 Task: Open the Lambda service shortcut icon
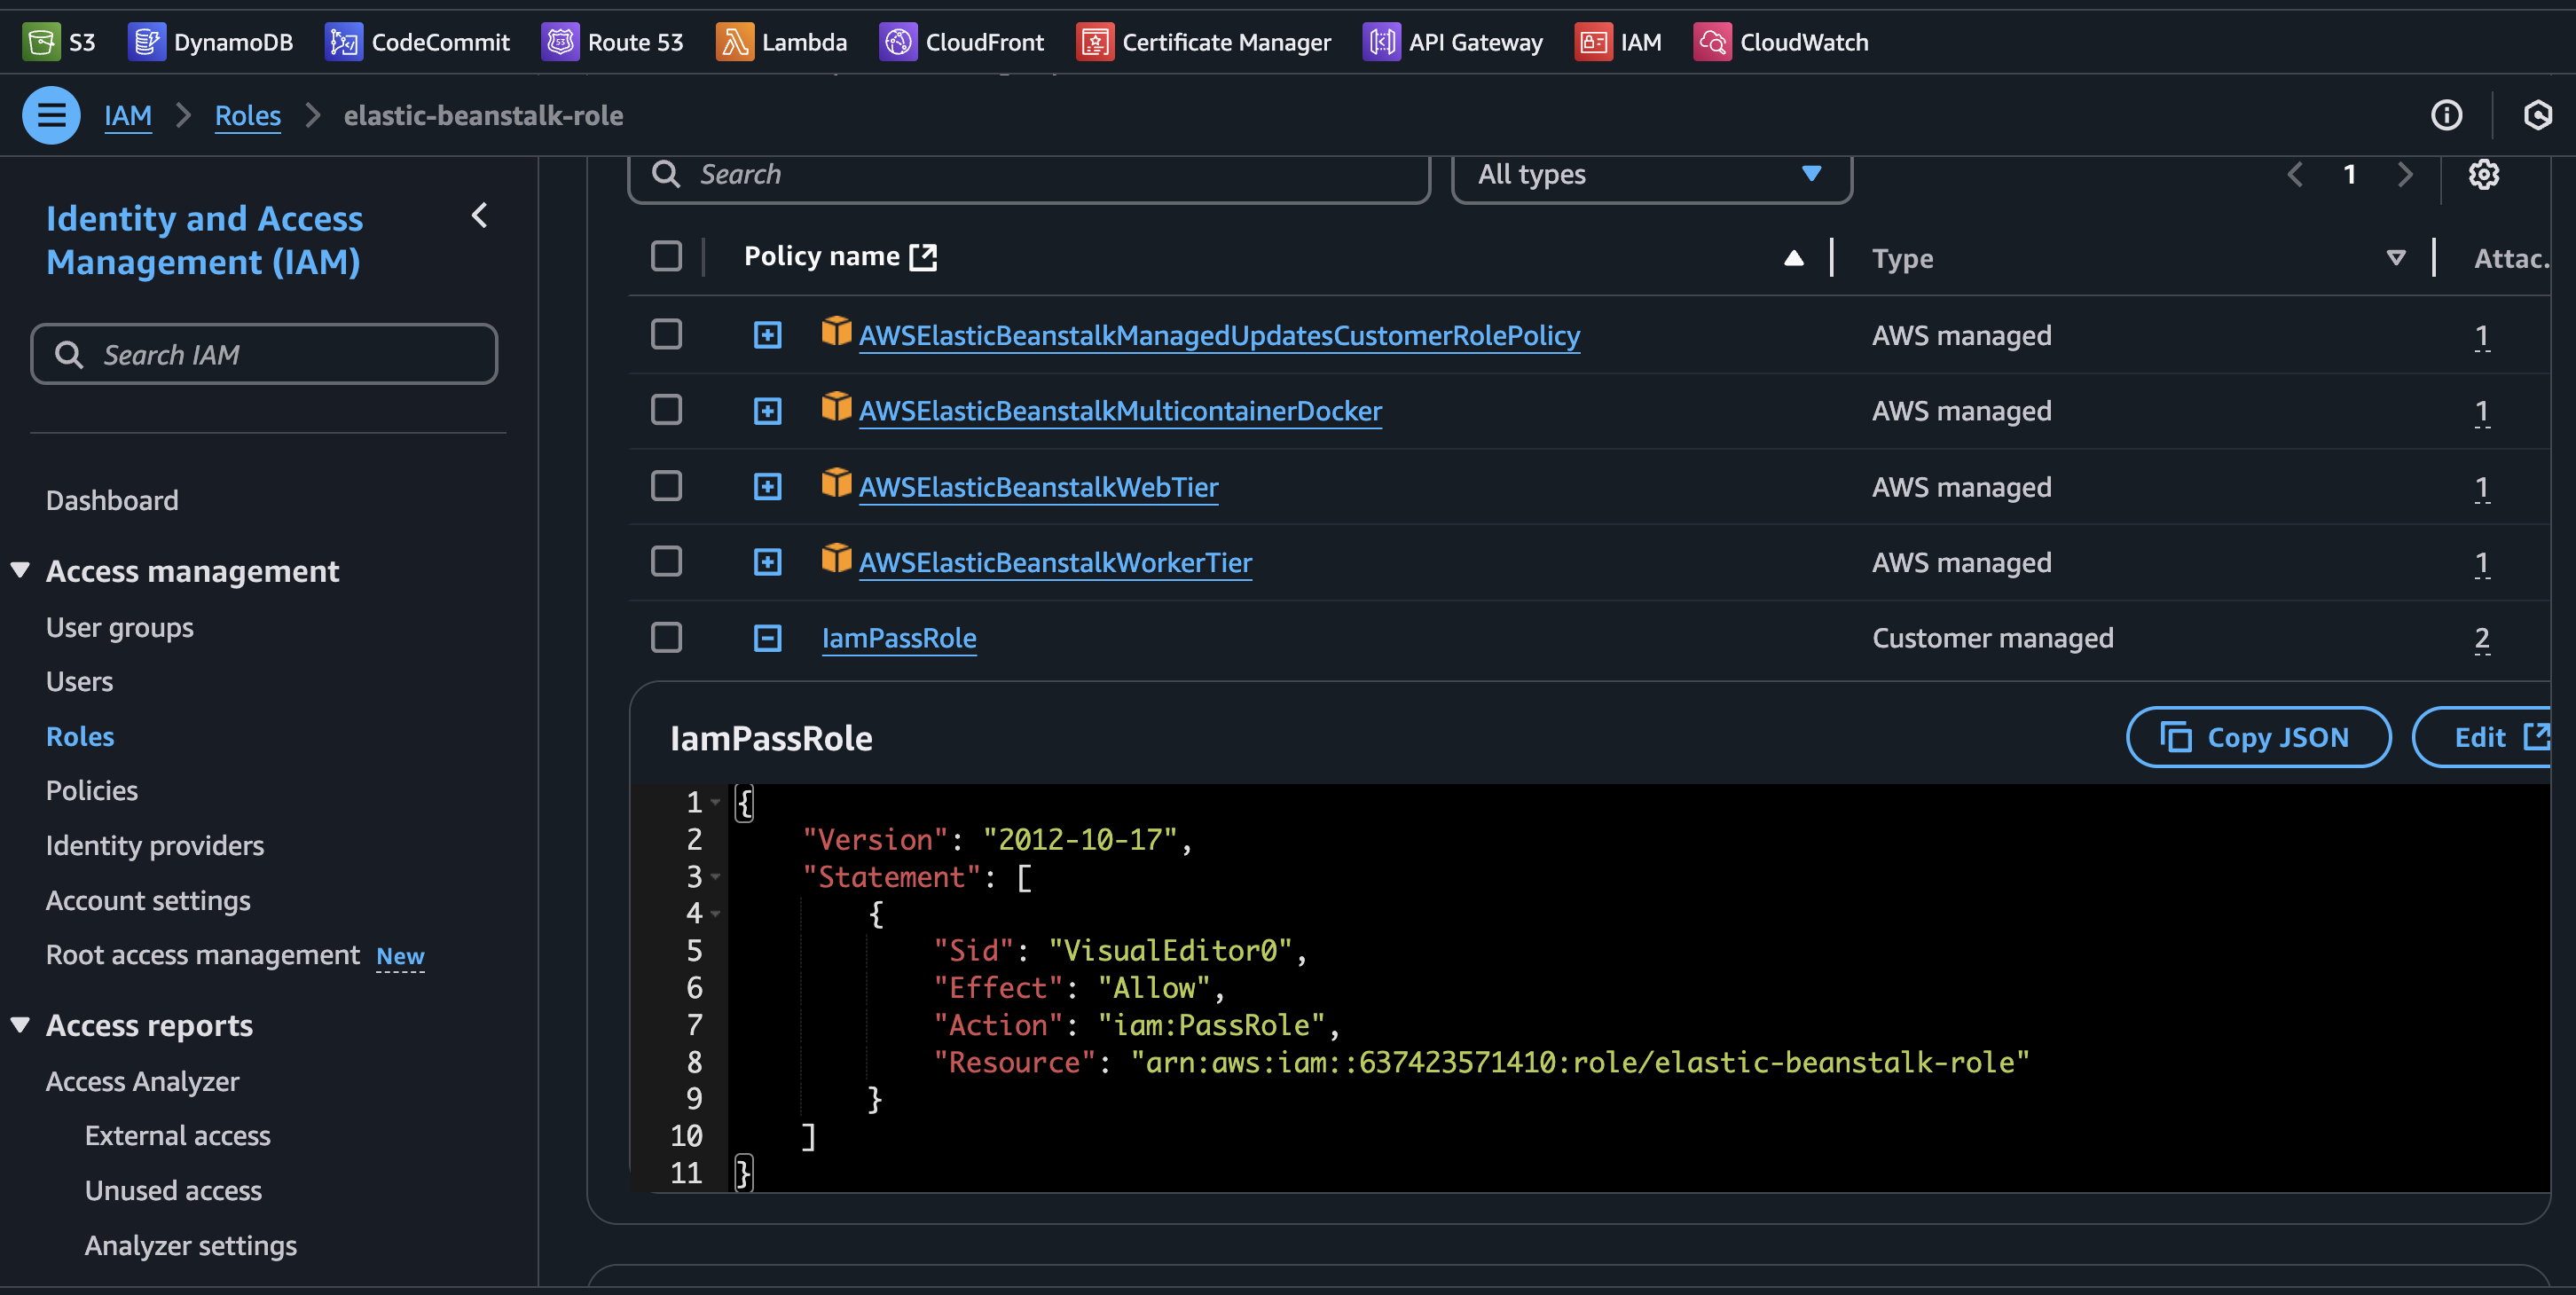(734, 42)
